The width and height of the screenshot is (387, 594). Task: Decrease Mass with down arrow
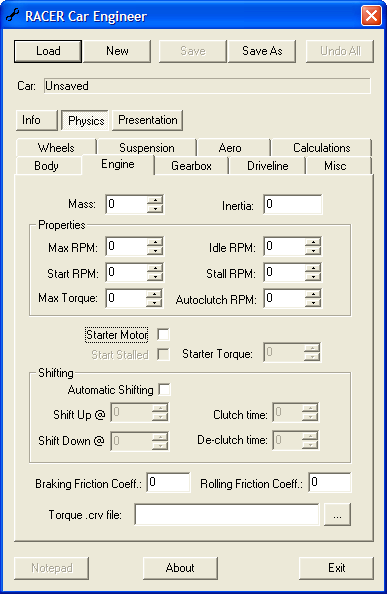point(155,208)
